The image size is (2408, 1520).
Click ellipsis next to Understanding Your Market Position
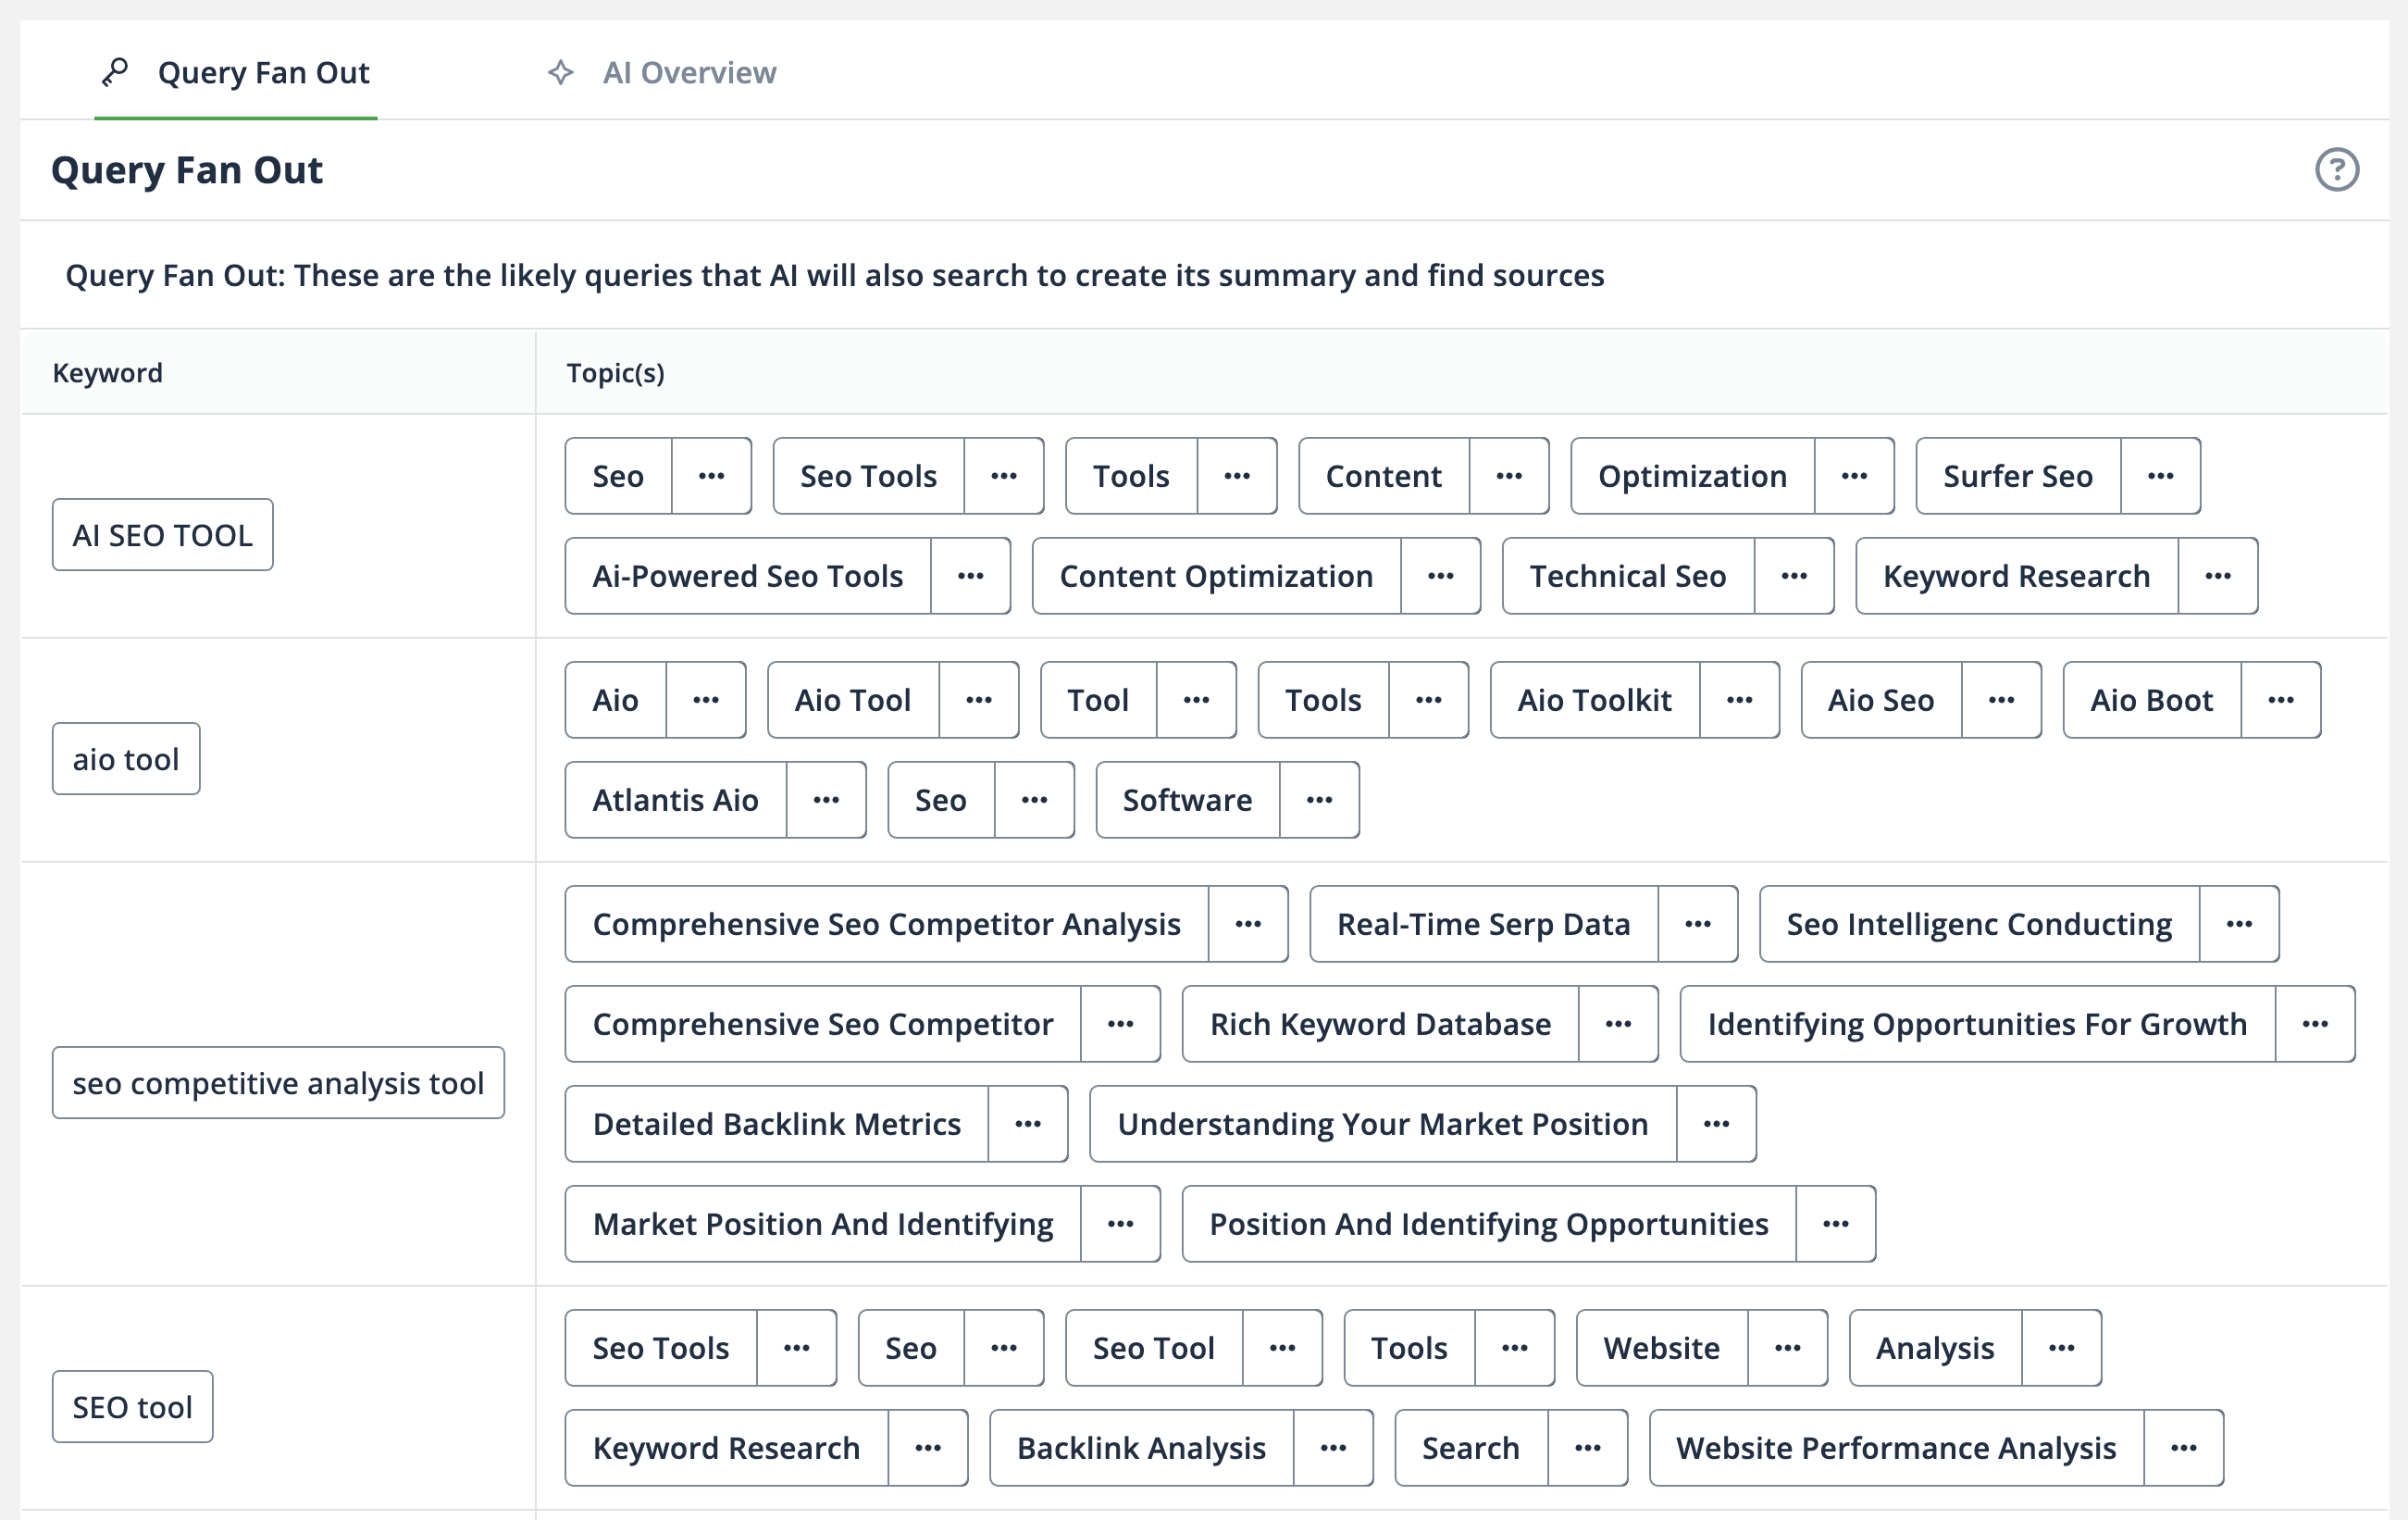(x=1717, y=1124)
